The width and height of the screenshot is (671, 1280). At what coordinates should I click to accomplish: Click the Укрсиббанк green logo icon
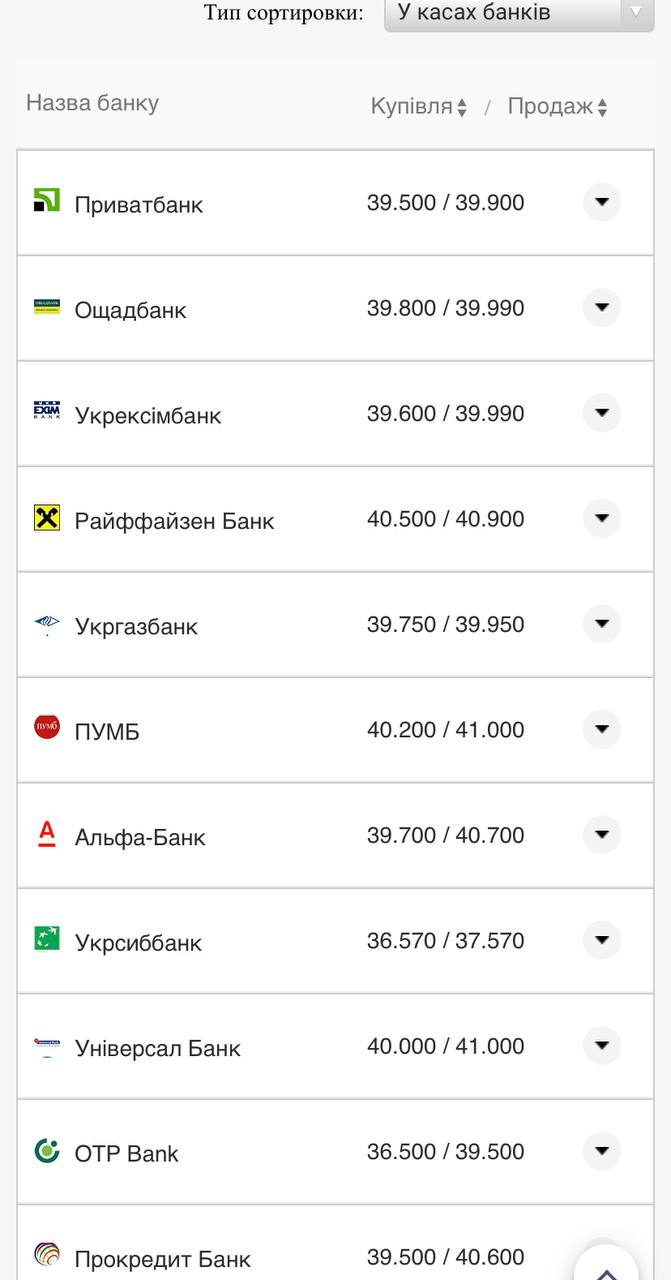[47, 938]
